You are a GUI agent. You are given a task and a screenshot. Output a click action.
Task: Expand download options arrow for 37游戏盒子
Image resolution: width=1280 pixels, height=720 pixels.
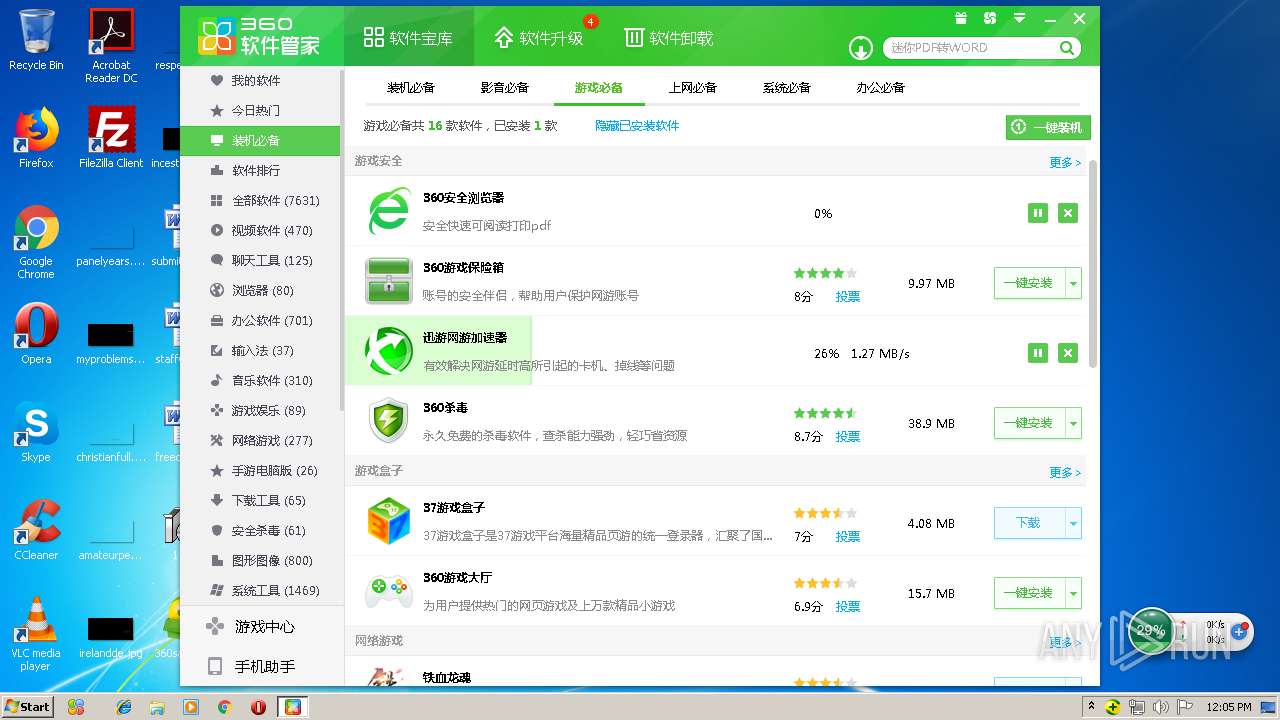click(1074, 523)
